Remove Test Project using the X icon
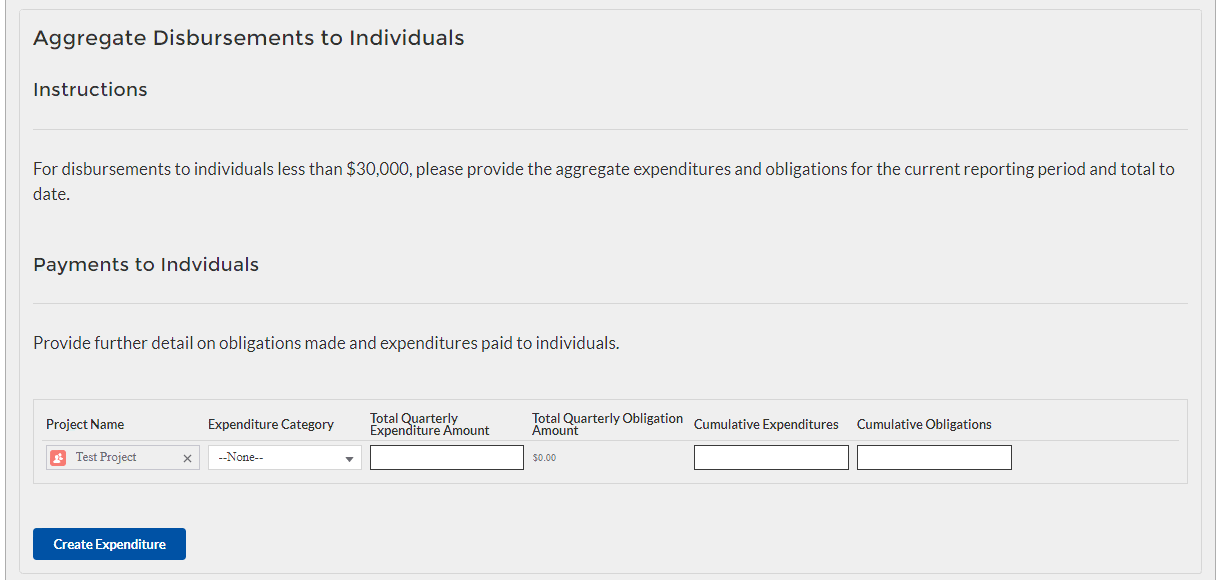Screen dimensions: 1221x580 tap(187, 458)
